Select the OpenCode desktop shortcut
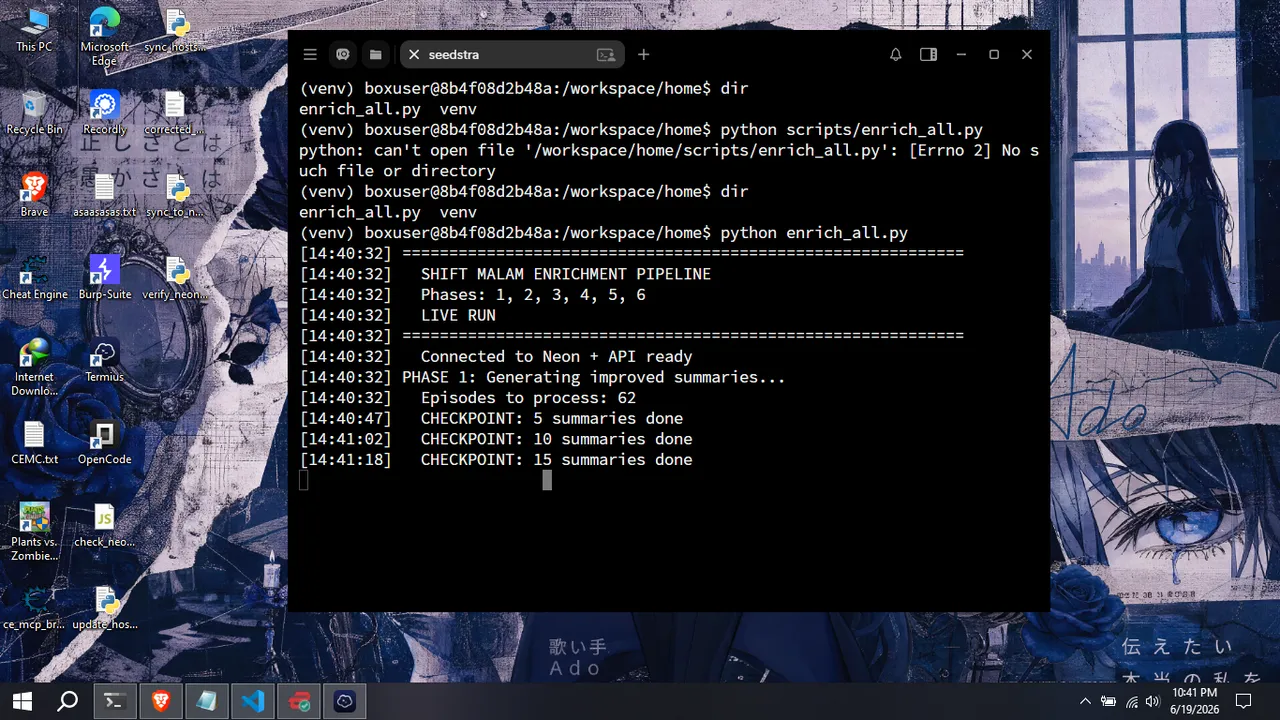 (105, 443)
